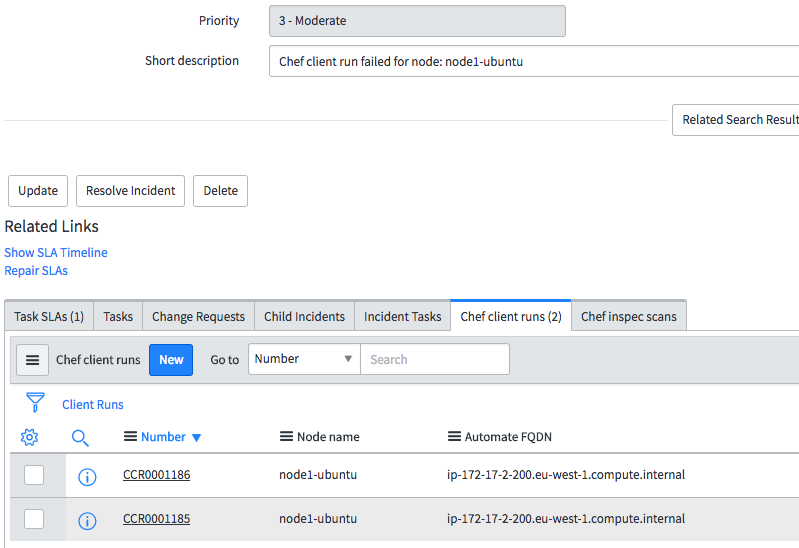Screen dimensions: 799x548
Task: Open the Chef inspec scans tab
Action: 629,317
